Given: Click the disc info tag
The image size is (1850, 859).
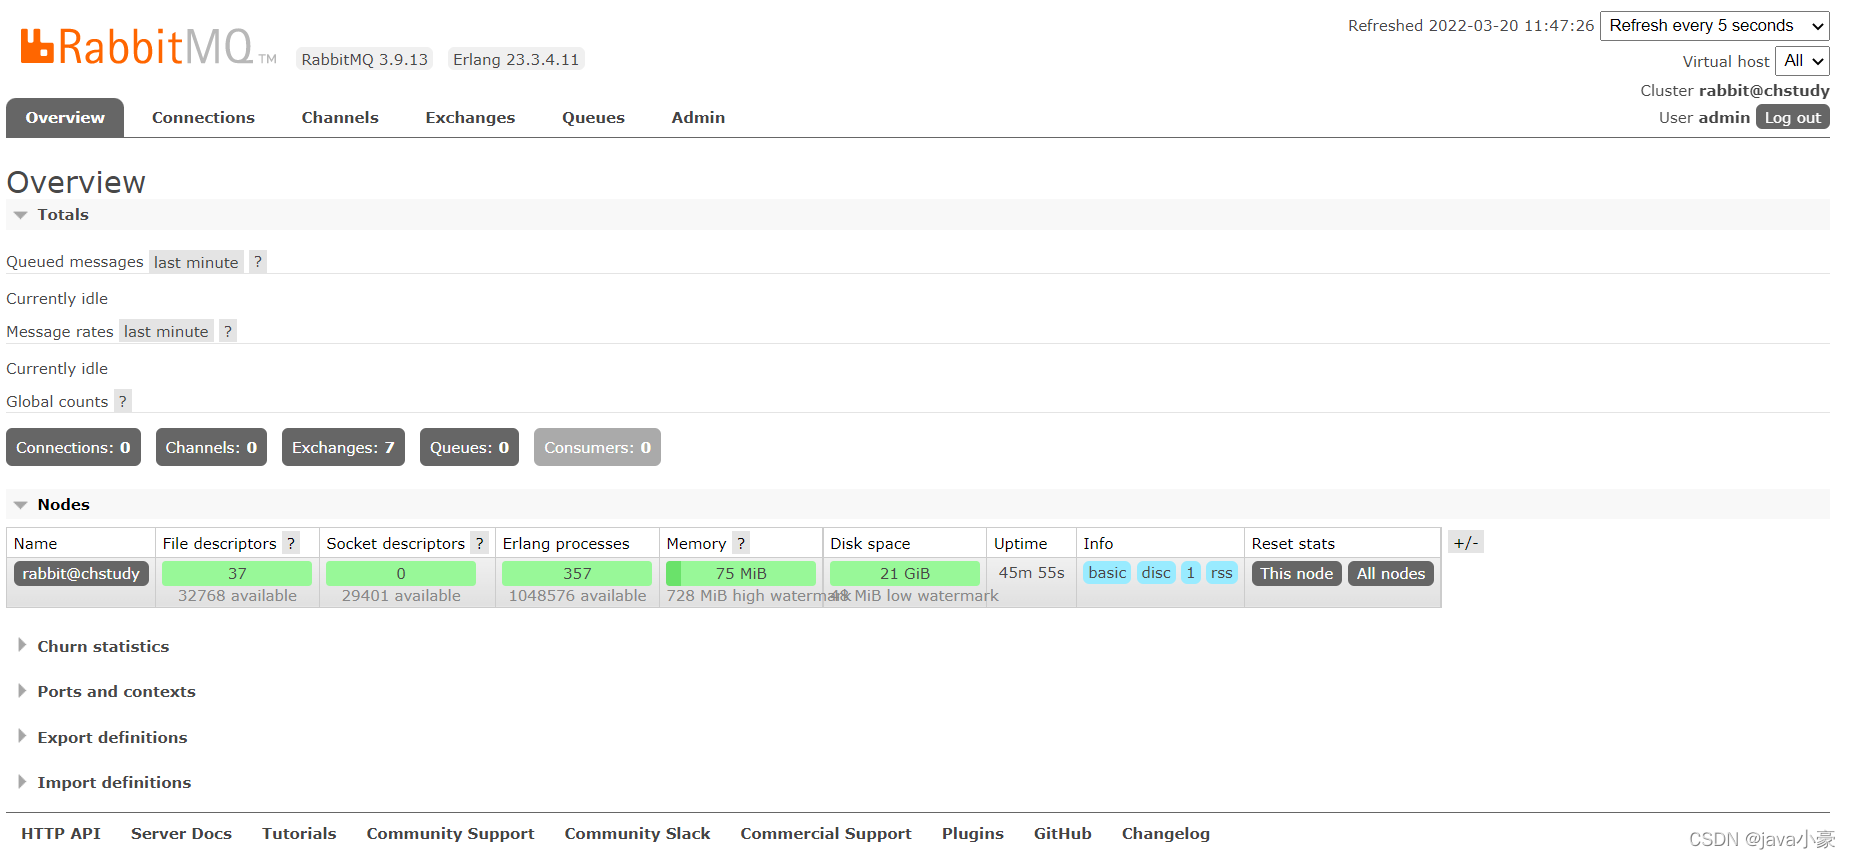Looking at the screenshot, I should point(1156,572).
